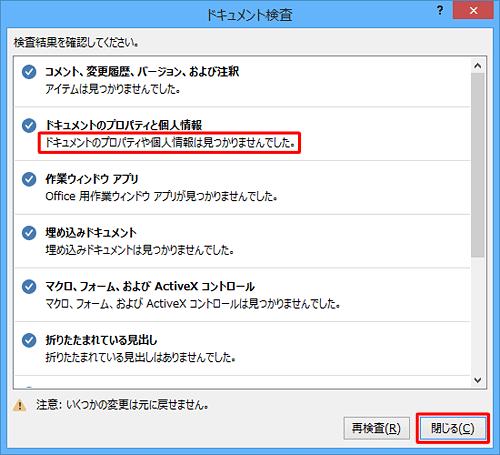This screenshot has width=500, height=455.
Task: Select text アイテムは見つかりませんでした。
Action: click(x=113, y=89)
